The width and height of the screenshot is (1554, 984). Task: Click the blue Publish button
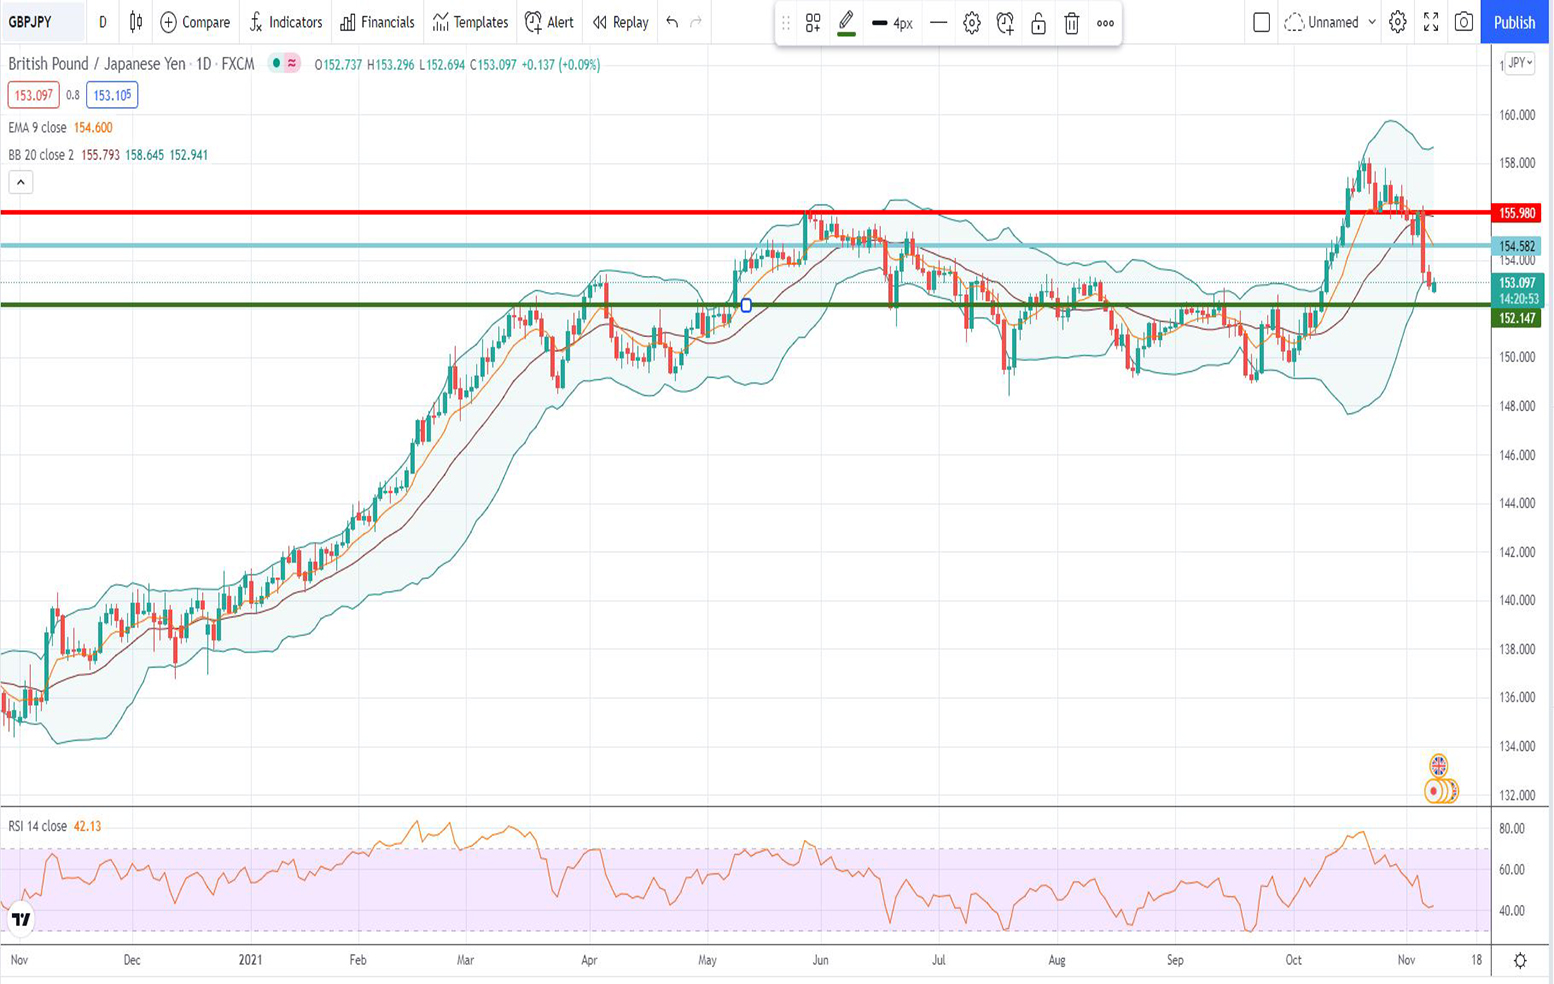click(x=1514, y=22)
